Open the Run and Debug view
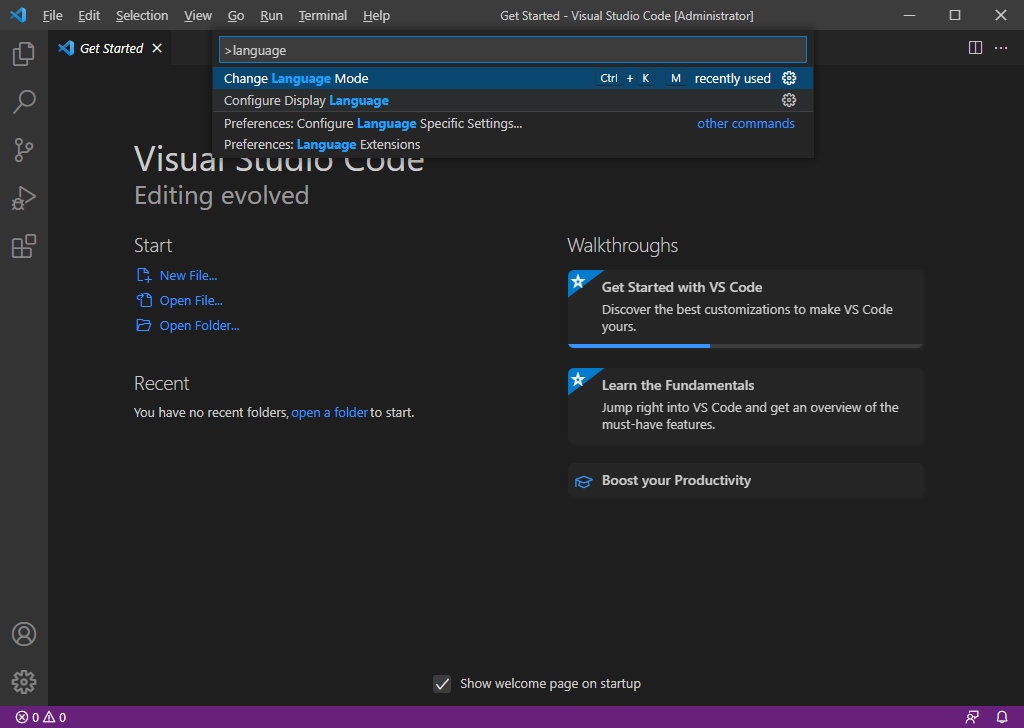1024x728 pixels. pos(24,198)
